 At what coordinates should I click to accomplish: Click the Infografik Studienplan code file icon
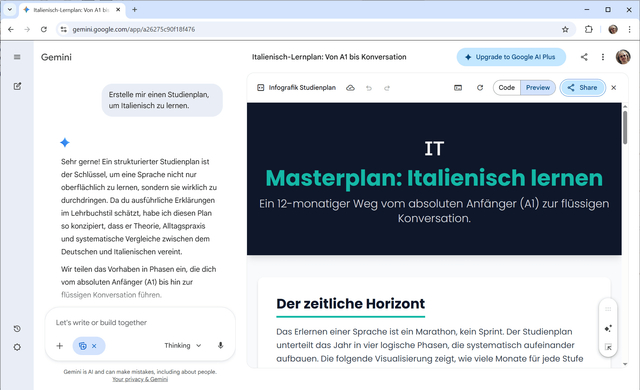point(260,88)
